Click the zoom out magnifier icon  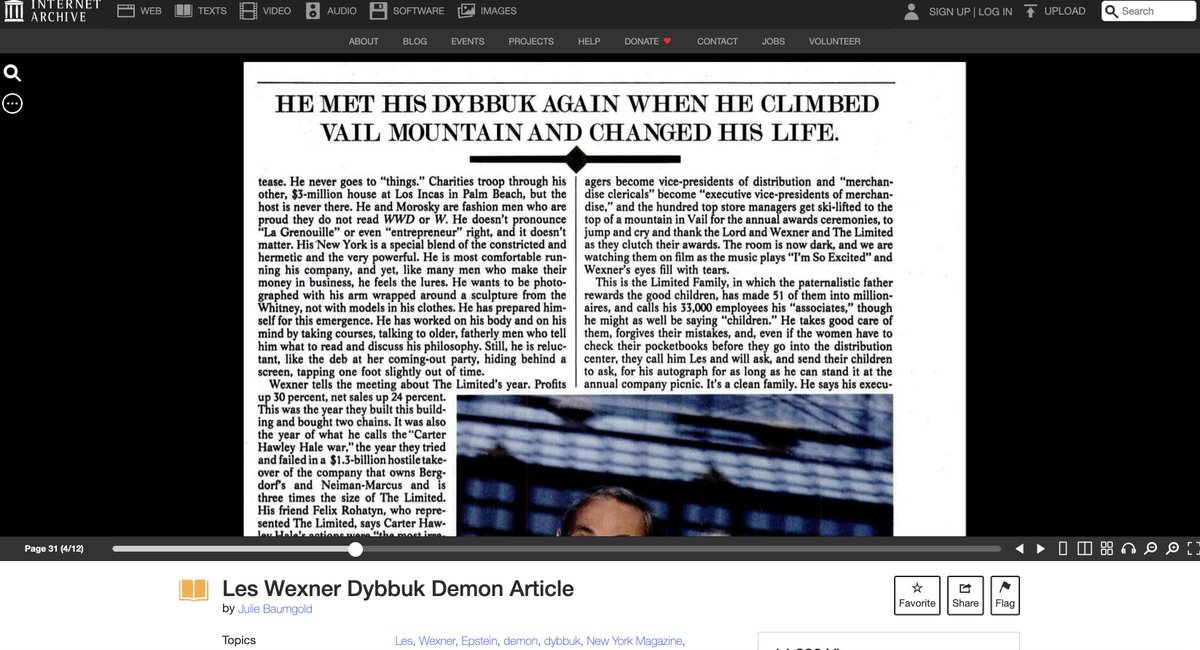1151,548
